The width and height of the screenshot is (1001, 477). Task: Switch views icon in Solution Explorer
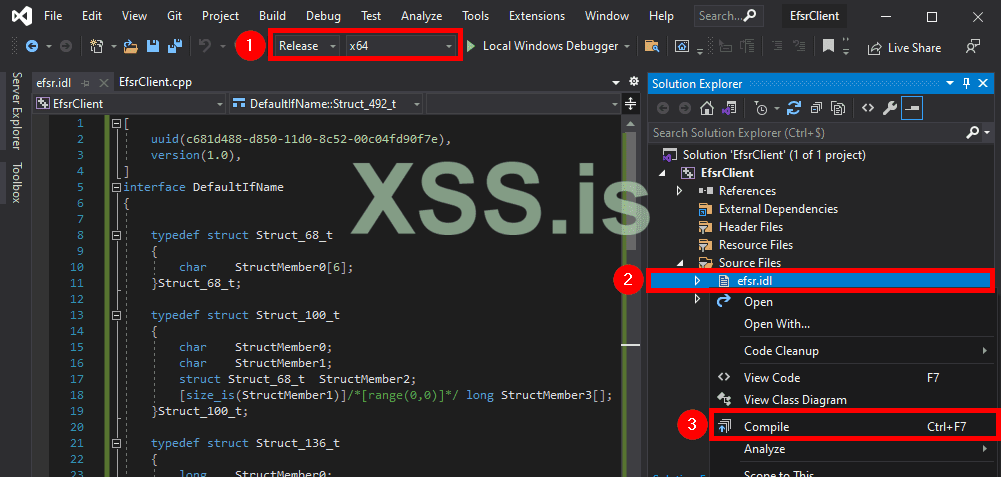(728, 109)
